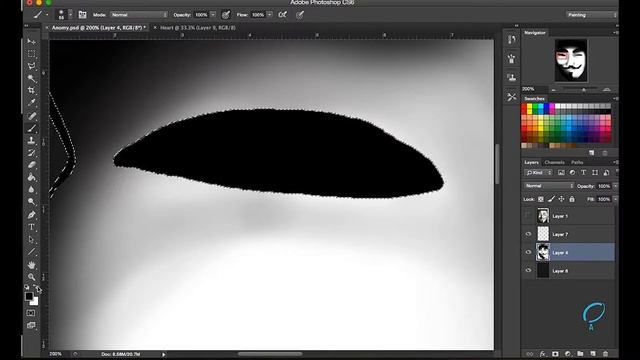The width and height of the screenshot is (640, 360).
Task: Select the Brush tool in toolbox
Action: 31,129
